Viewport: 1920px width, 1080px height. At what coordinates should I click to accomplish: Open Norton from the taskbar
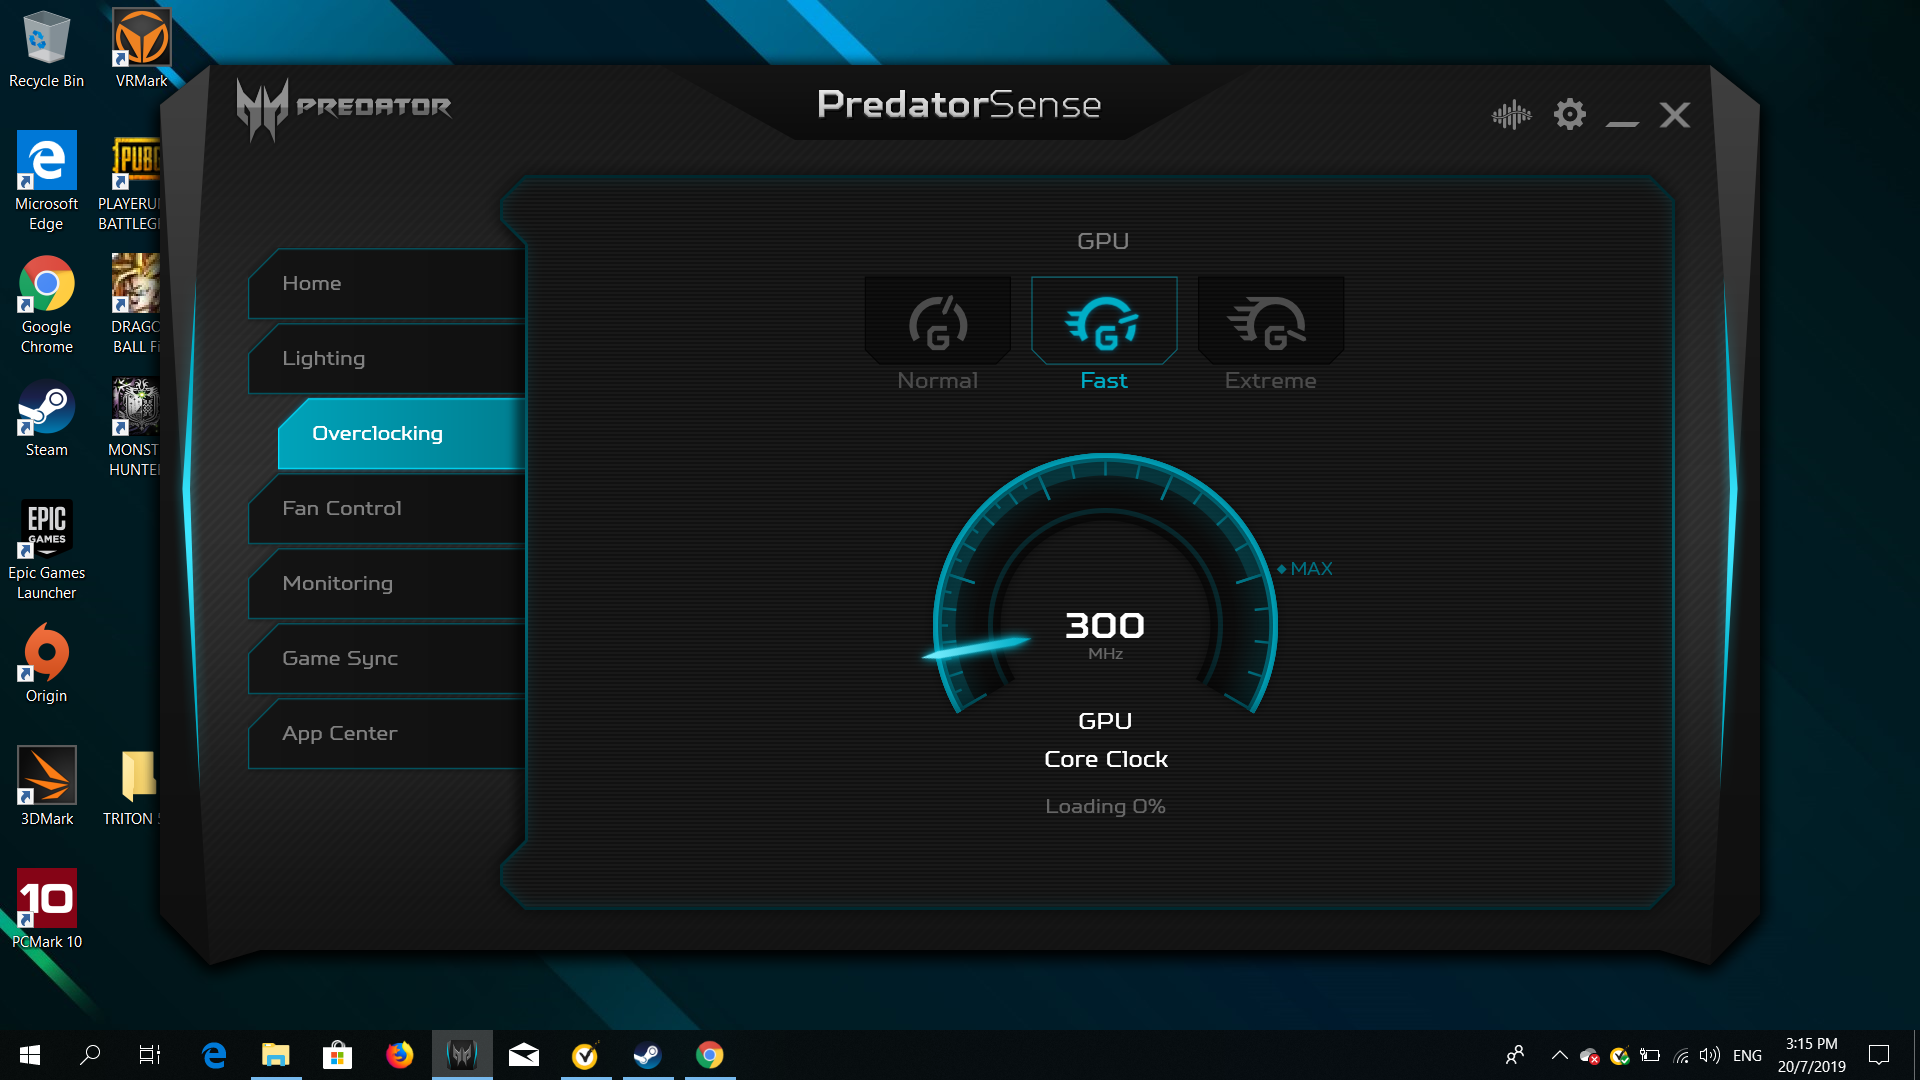586,1055
